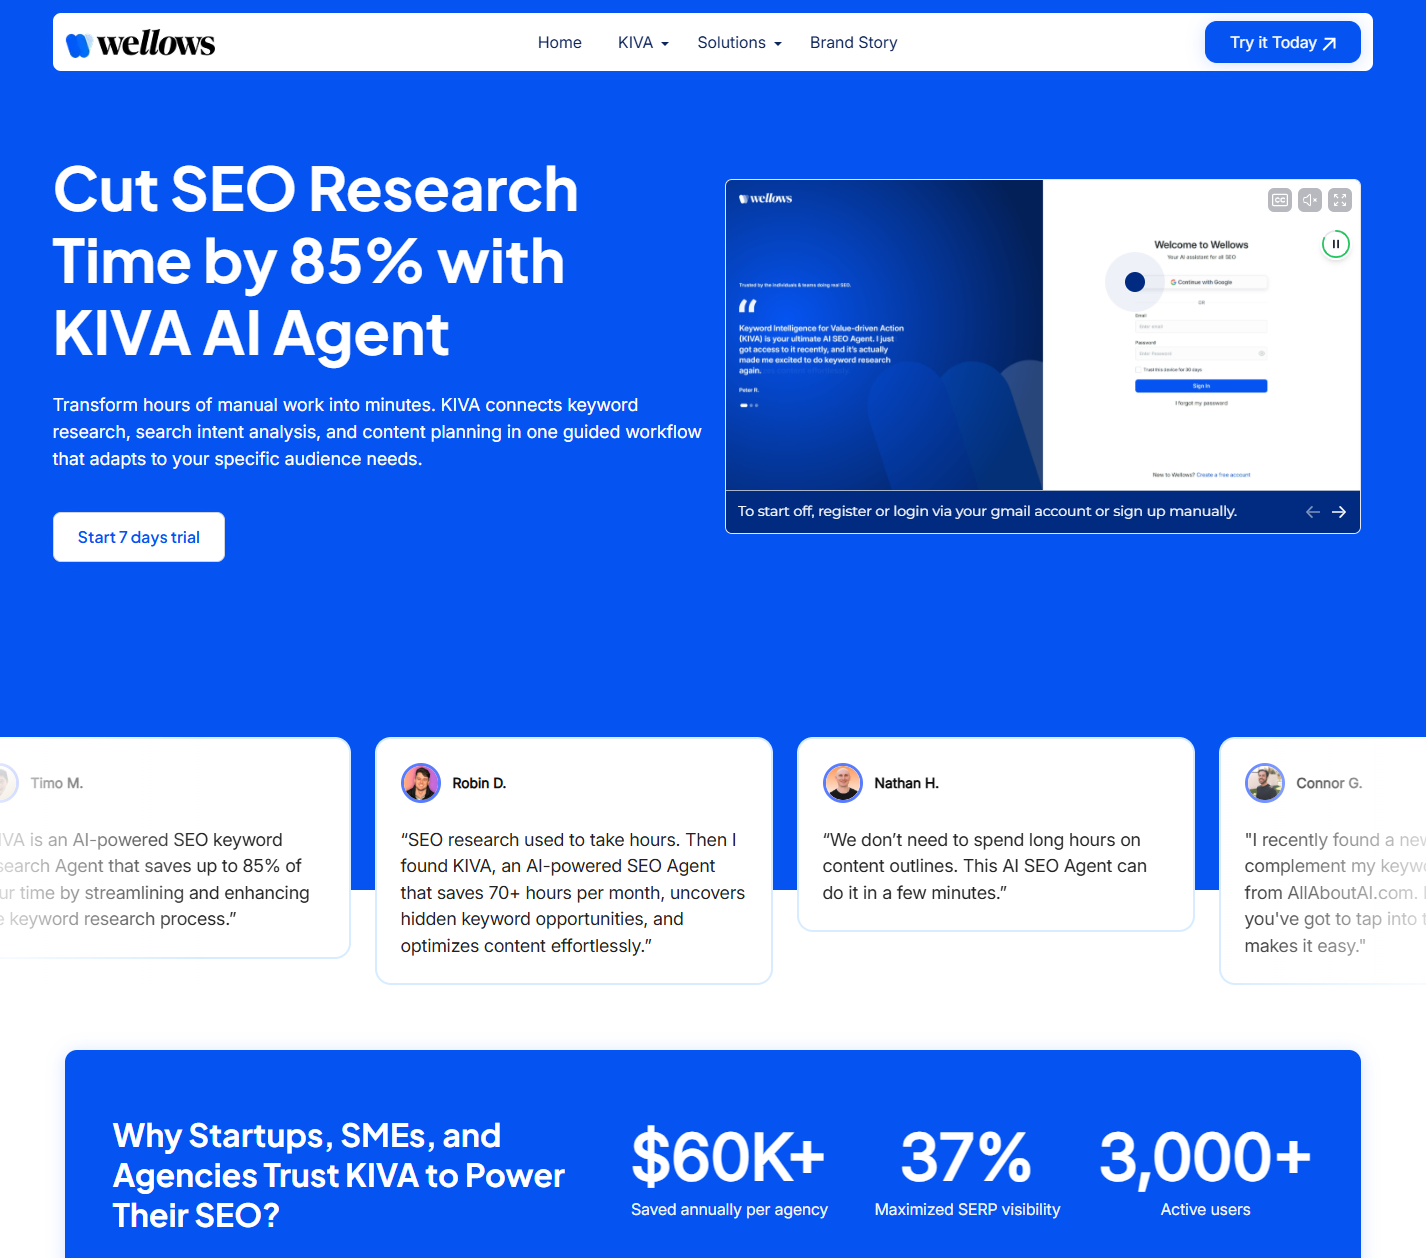The width and height of the screenshot is (1426, 1258).
Task: Click the '37%' statistic
Action: [x=966, y=1157]
